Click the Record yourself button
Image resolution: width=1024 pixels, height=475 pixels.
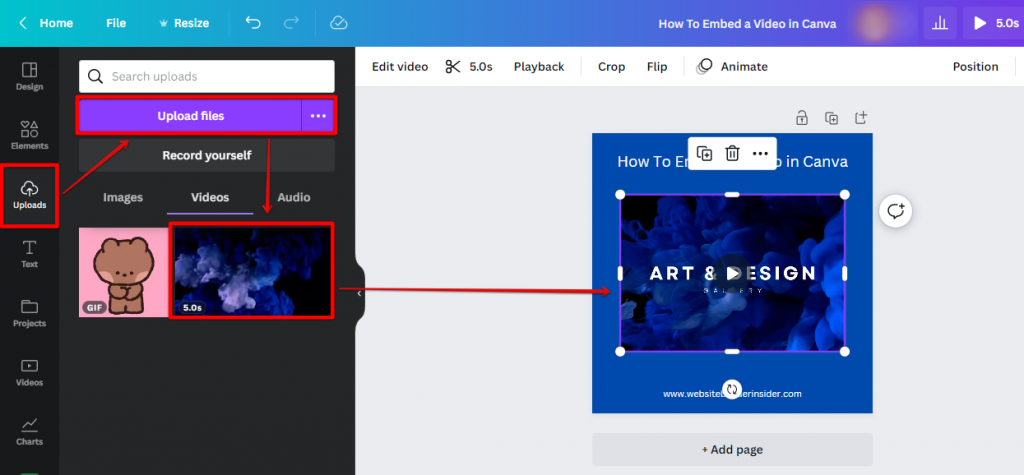pos(207,156)
